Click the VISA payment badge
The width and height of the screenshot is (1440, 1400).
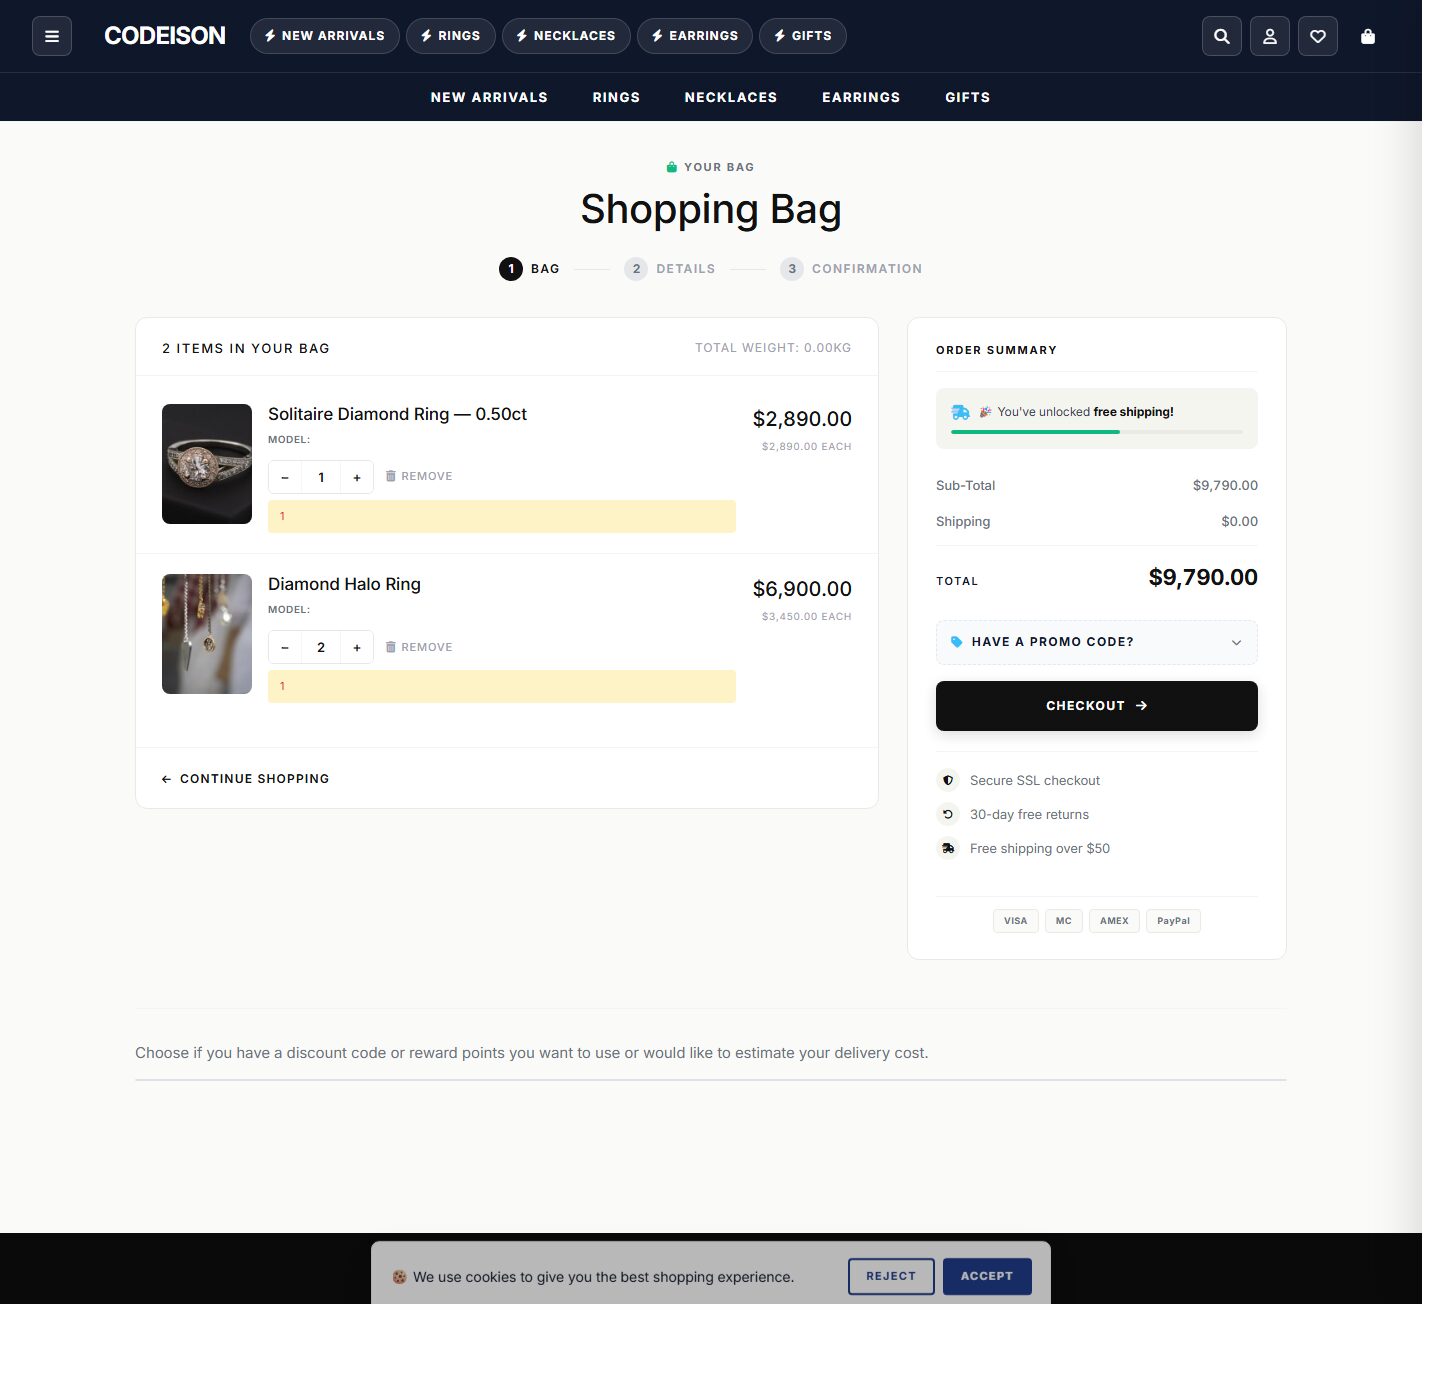(x=1016, y=921)
